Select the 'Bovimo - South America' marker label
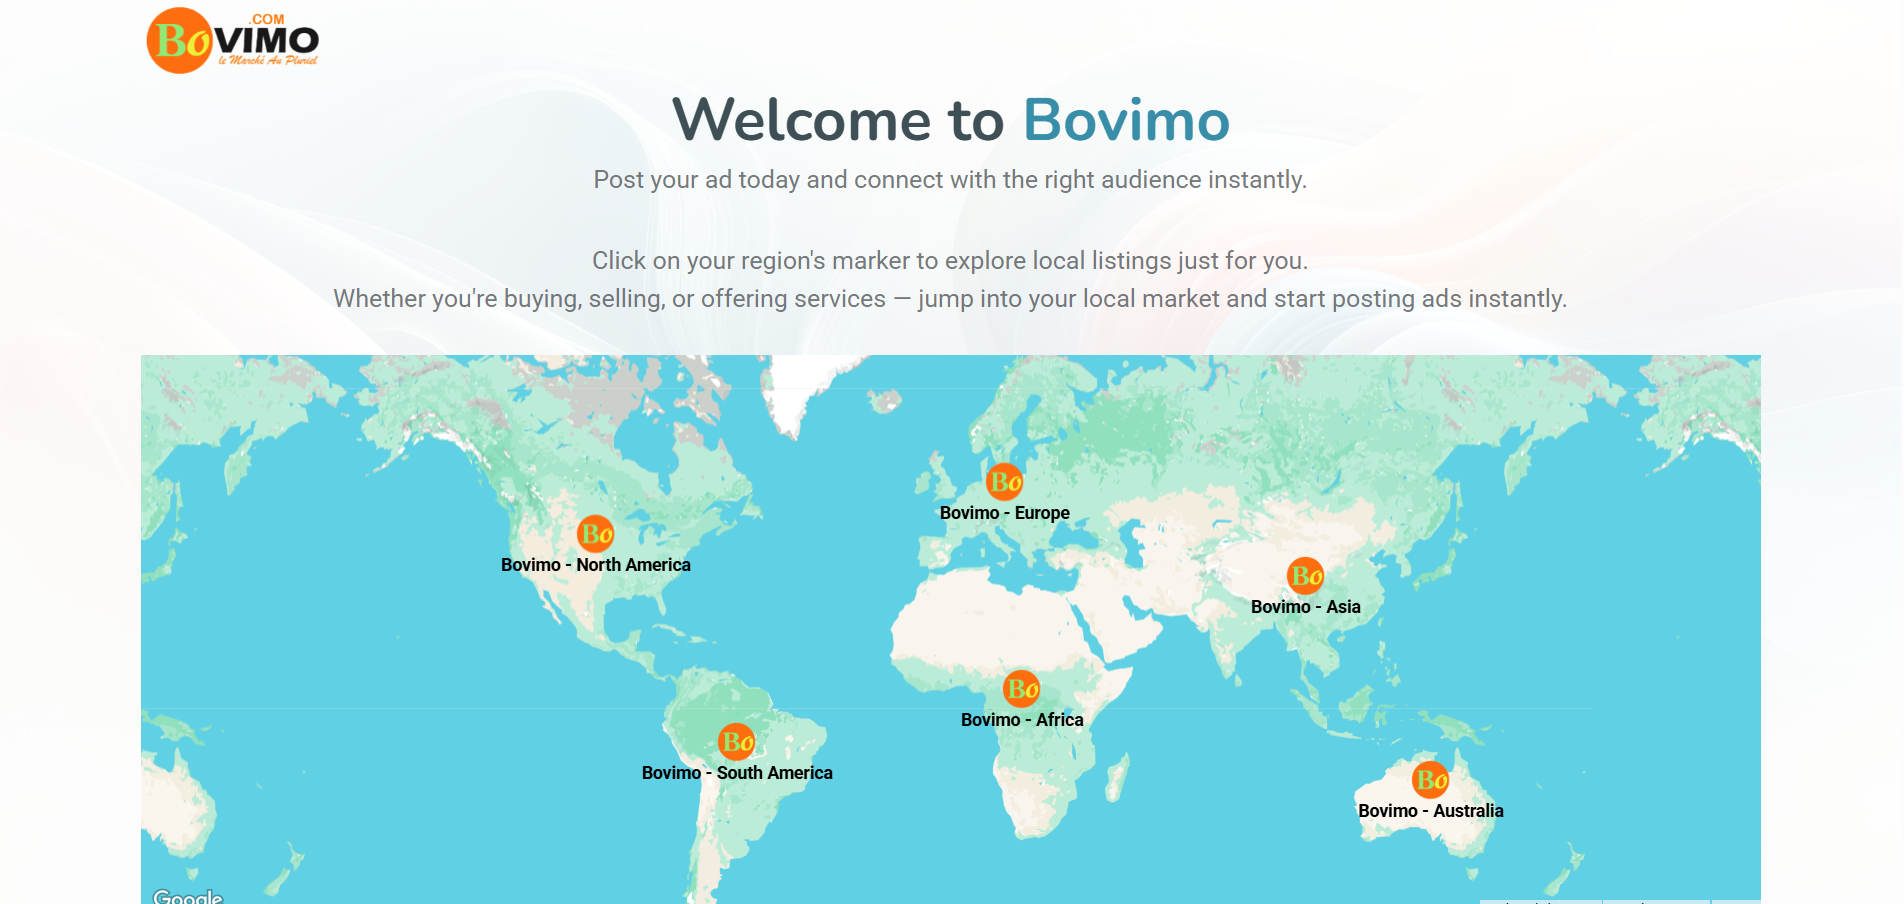Image resolution: width=1904 pixels, height=904 pixels. [x=737, y=772]
